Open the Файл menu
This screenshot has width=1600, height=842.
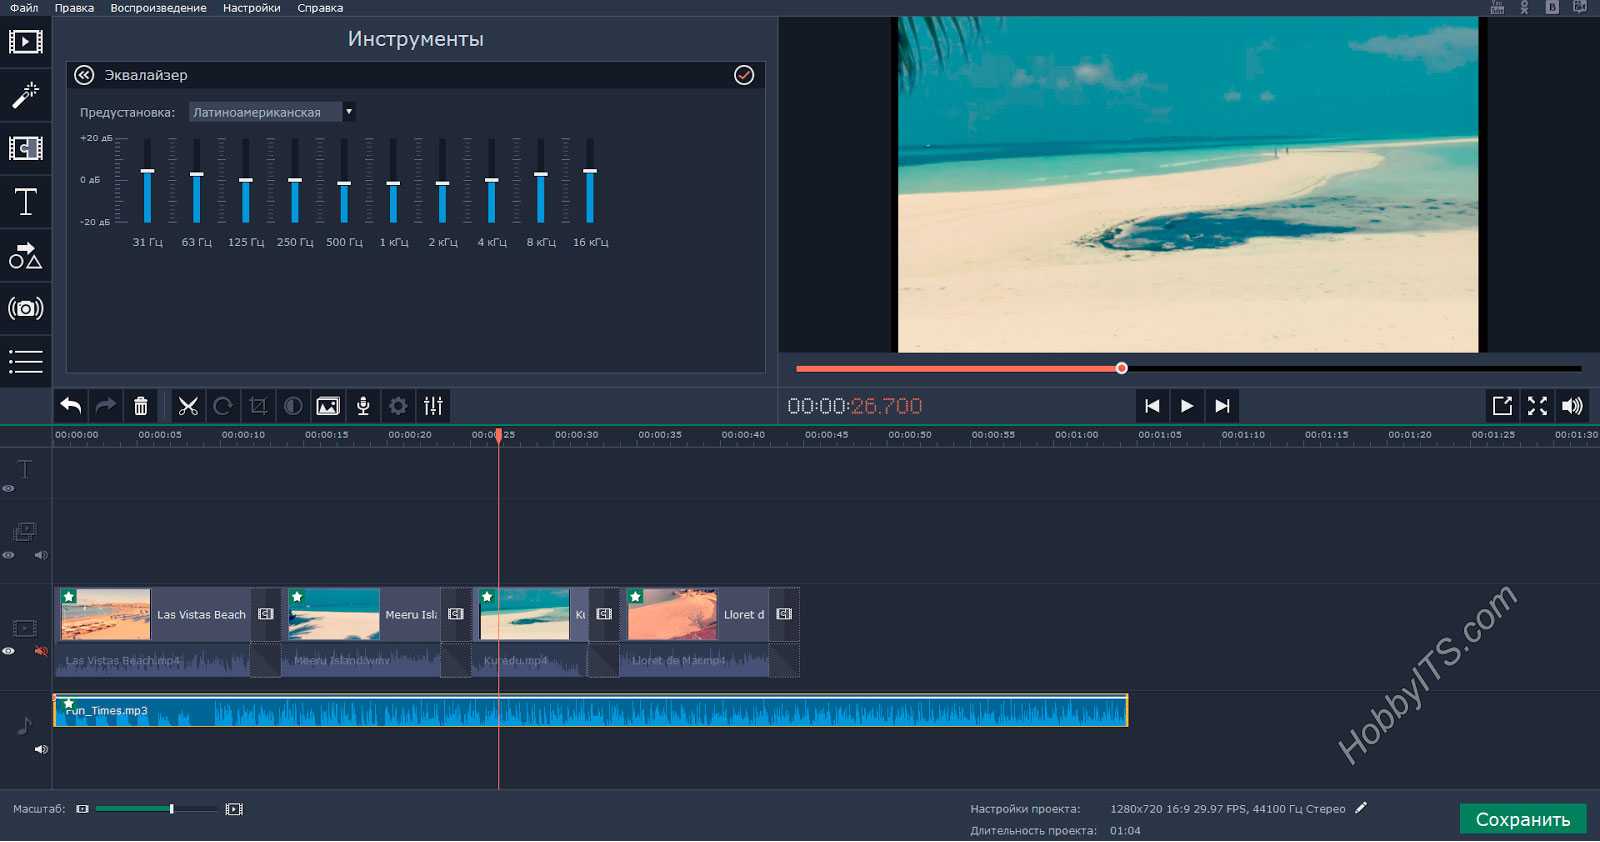(24, 8)
